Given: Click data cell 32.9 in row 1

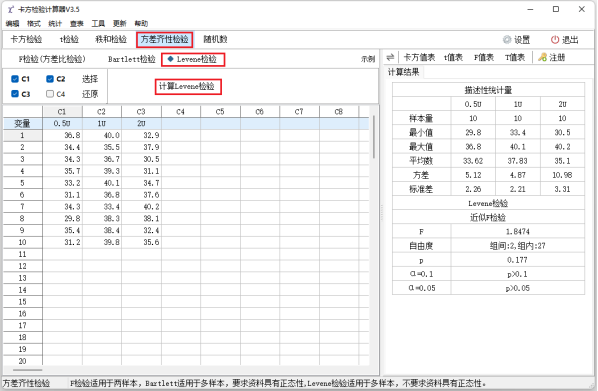Looking at the screenshot, I should pyautogui.click(x=141, y=135).
